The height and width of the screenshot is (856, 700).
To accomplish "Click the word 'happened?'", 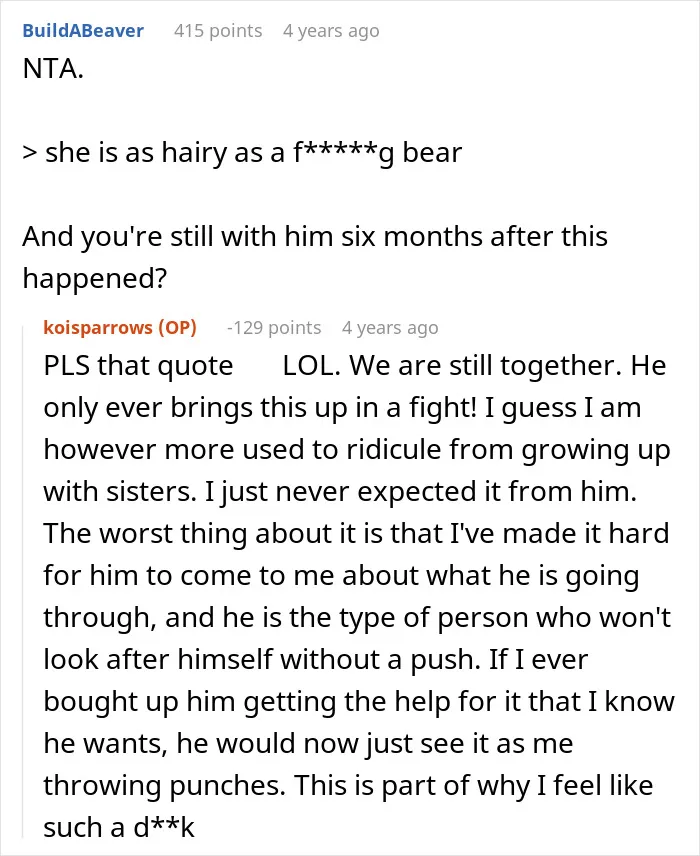I will tap(94, 278).
